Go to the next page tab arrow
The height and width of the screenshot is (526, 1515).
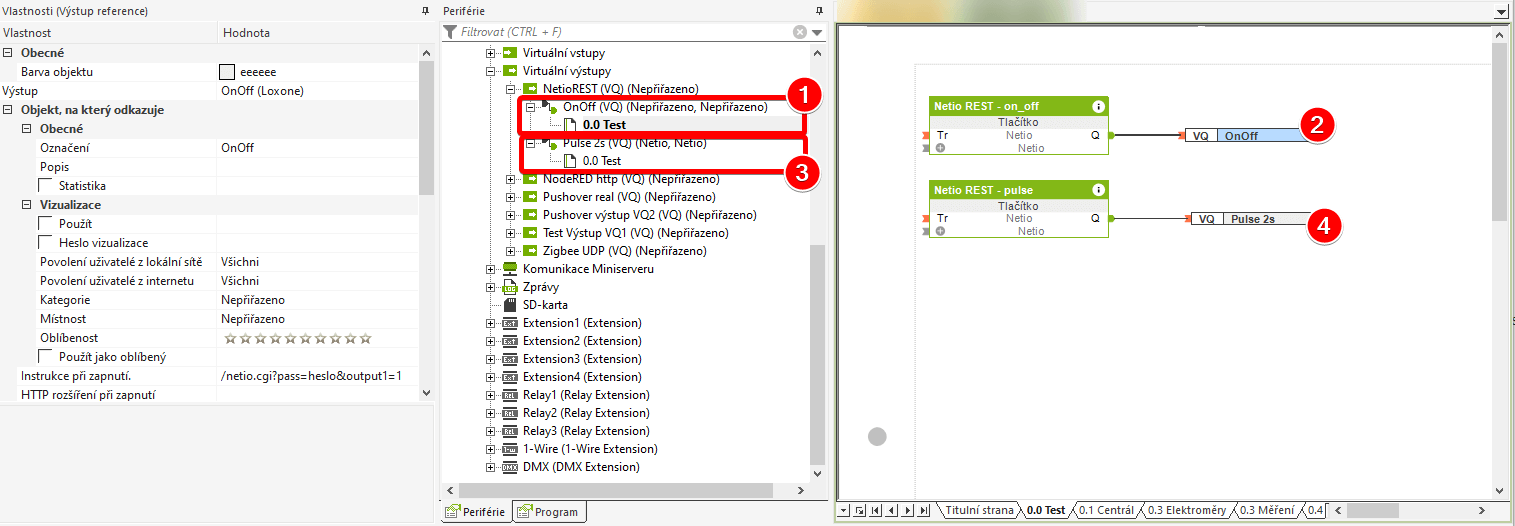tap(908, 510)
